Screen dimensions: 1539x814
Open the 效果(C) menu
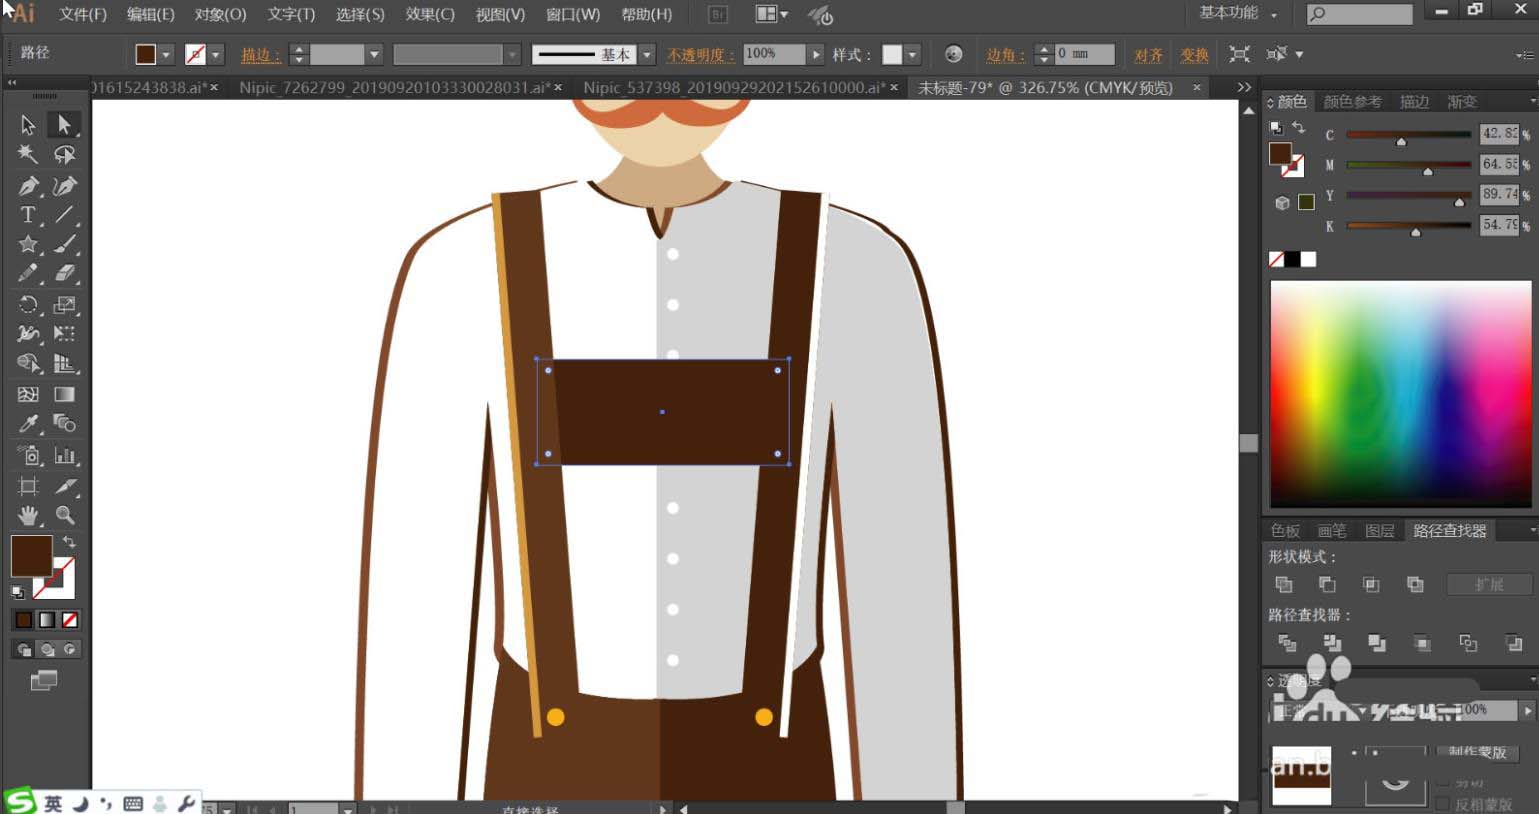pyautogui.click(x=429, y=14)
